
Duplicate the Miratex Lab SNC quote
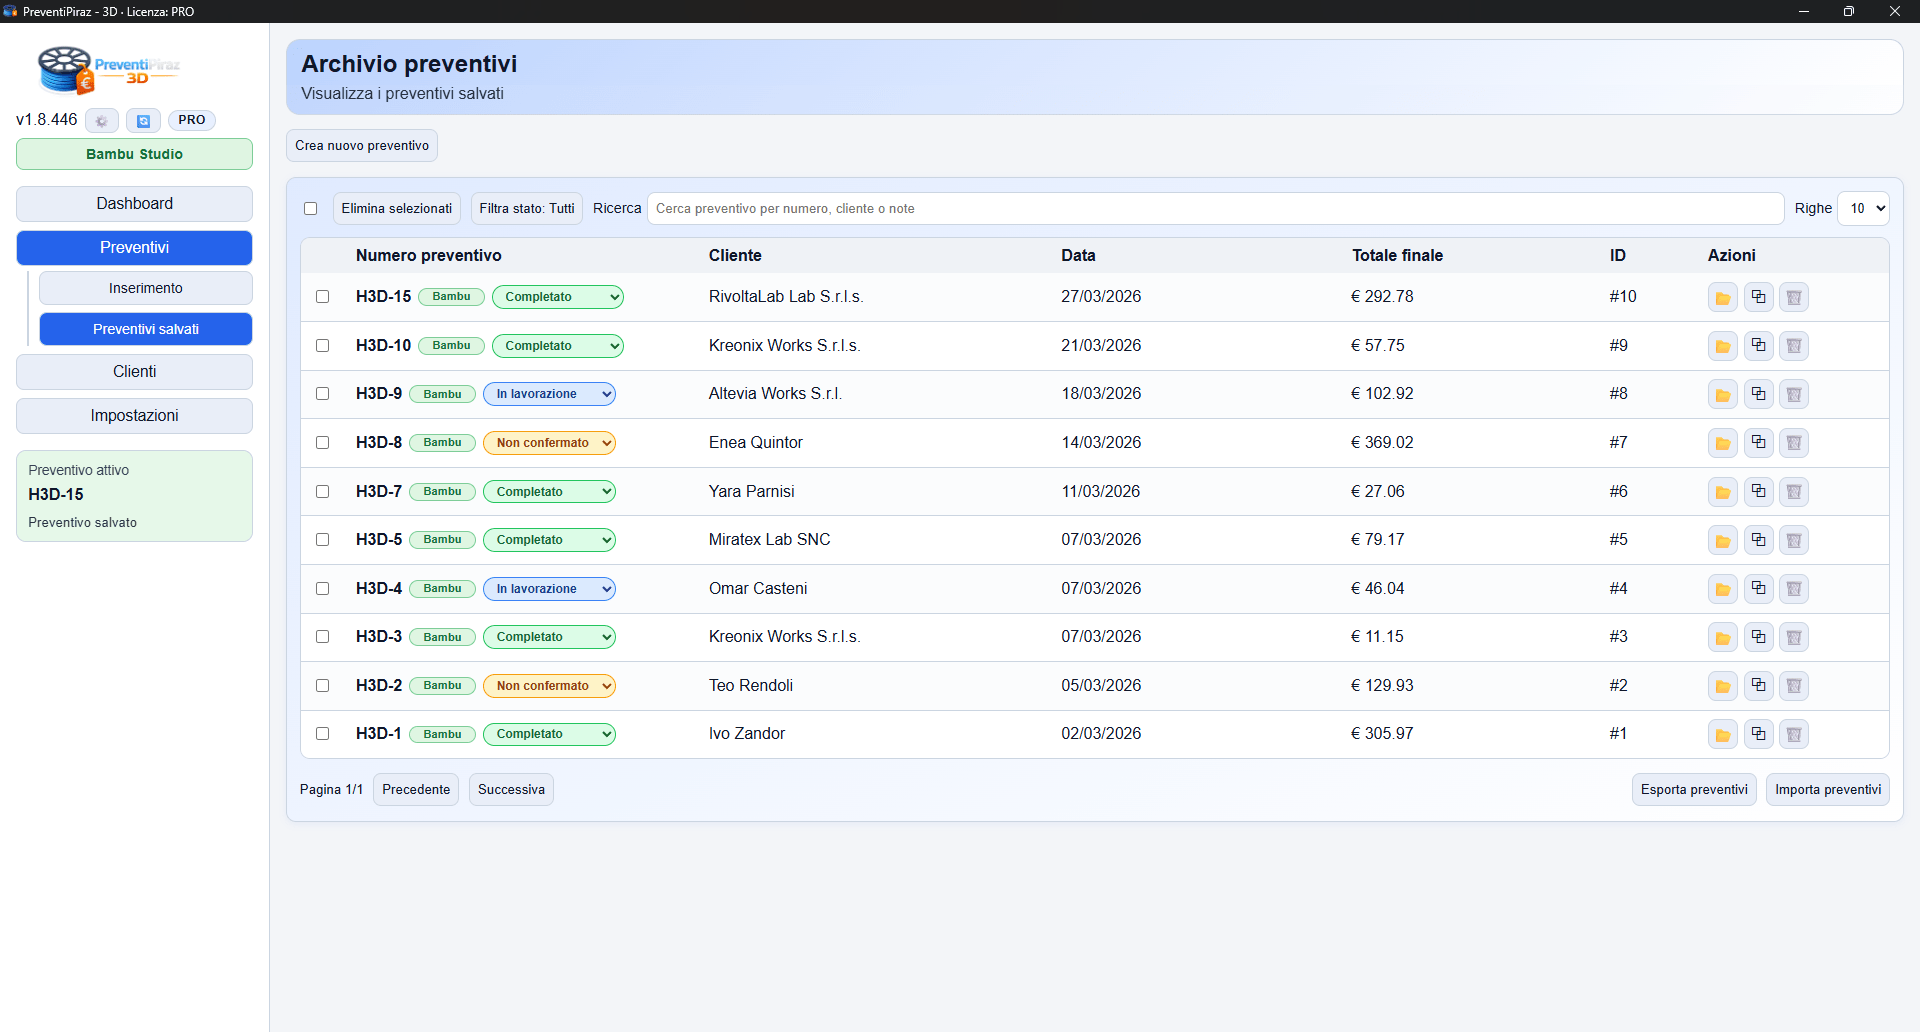(1758, 540)
